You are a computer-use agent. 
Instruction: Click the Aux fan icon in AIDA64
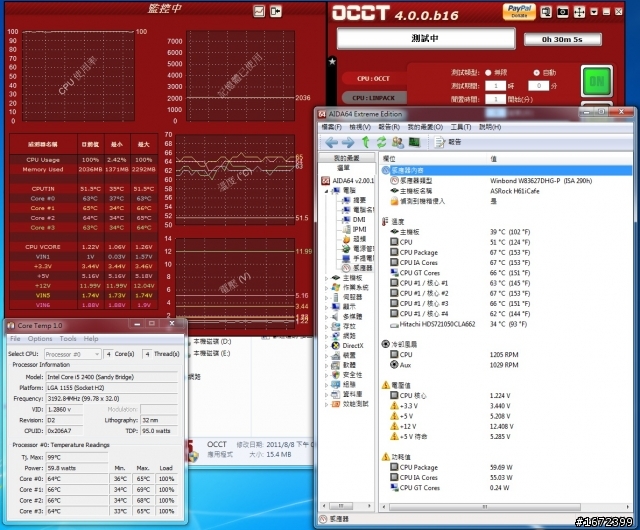click(394, 365)
